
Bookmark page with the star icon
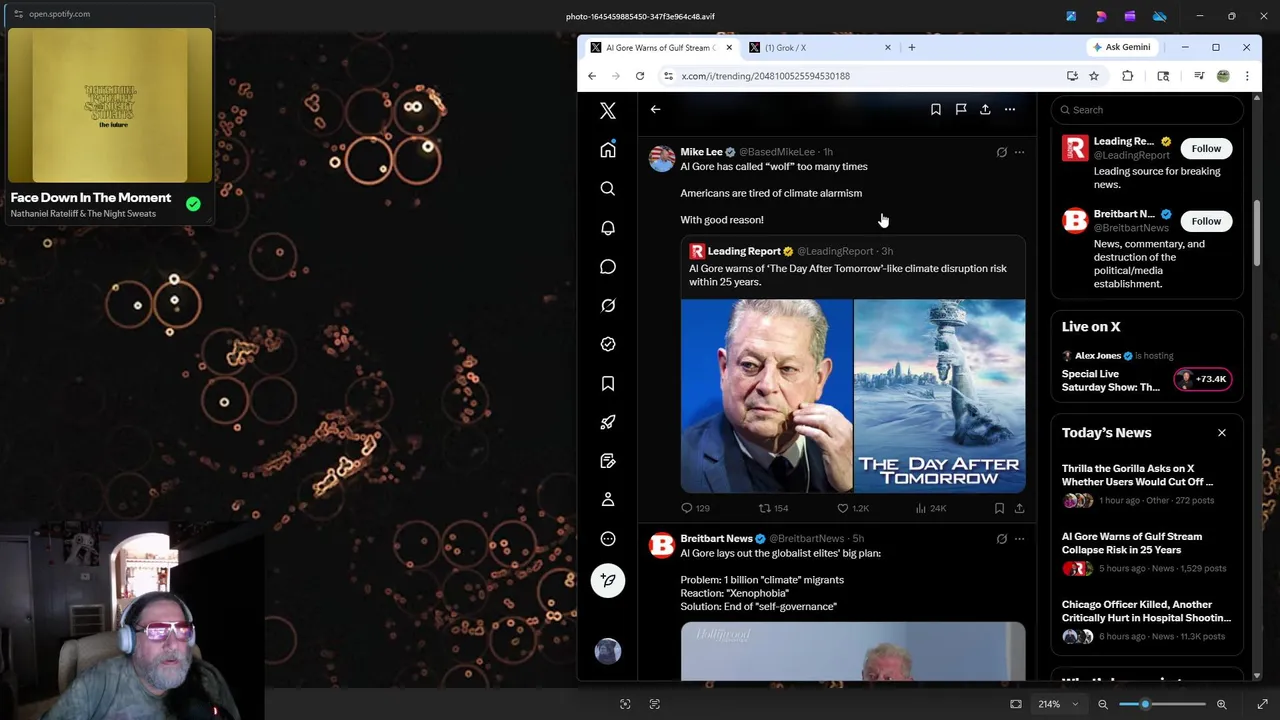1094,76
